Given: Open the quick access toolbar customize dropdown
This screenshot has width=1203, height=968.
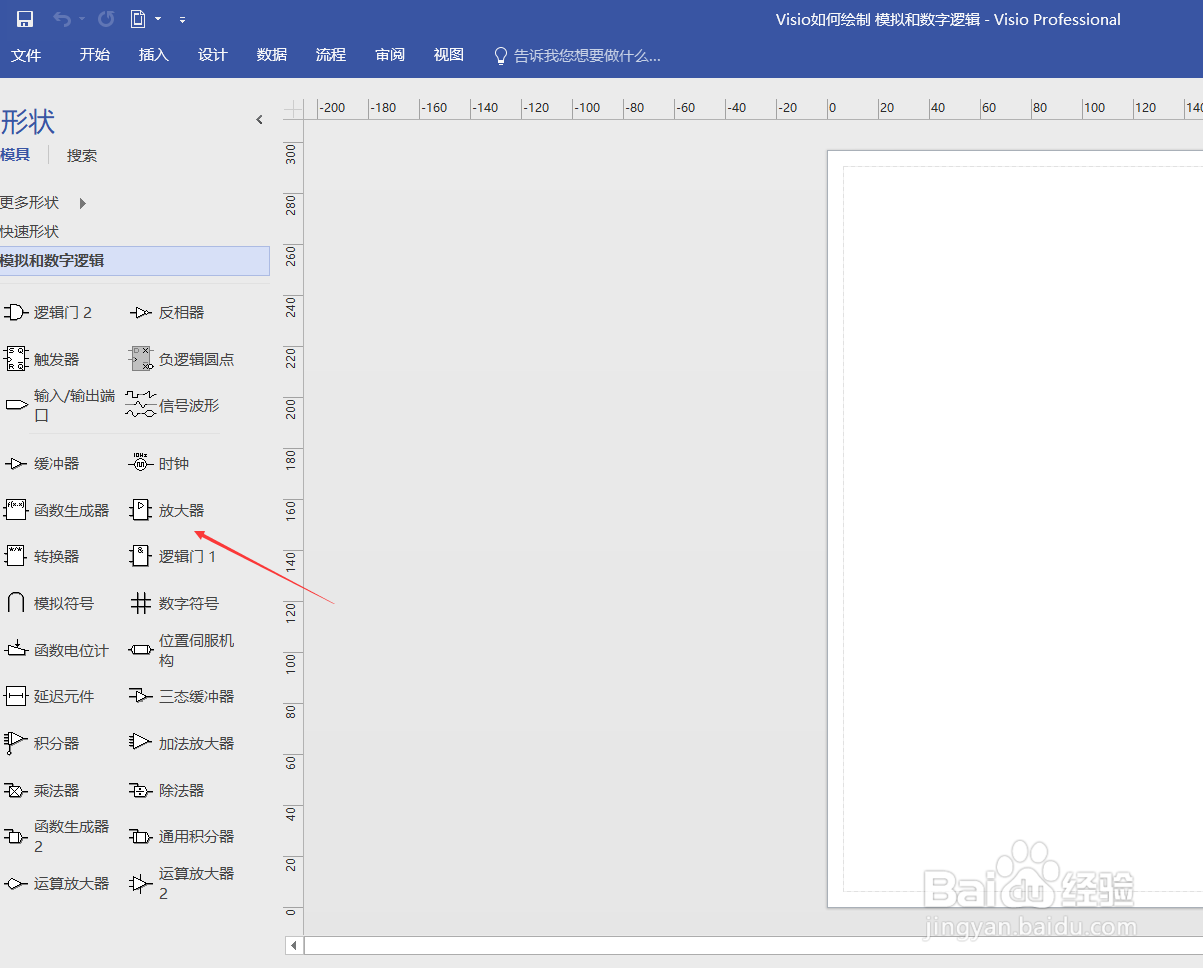Looking at the screenshot, I should pyautogui.click(x=182, y=20).
